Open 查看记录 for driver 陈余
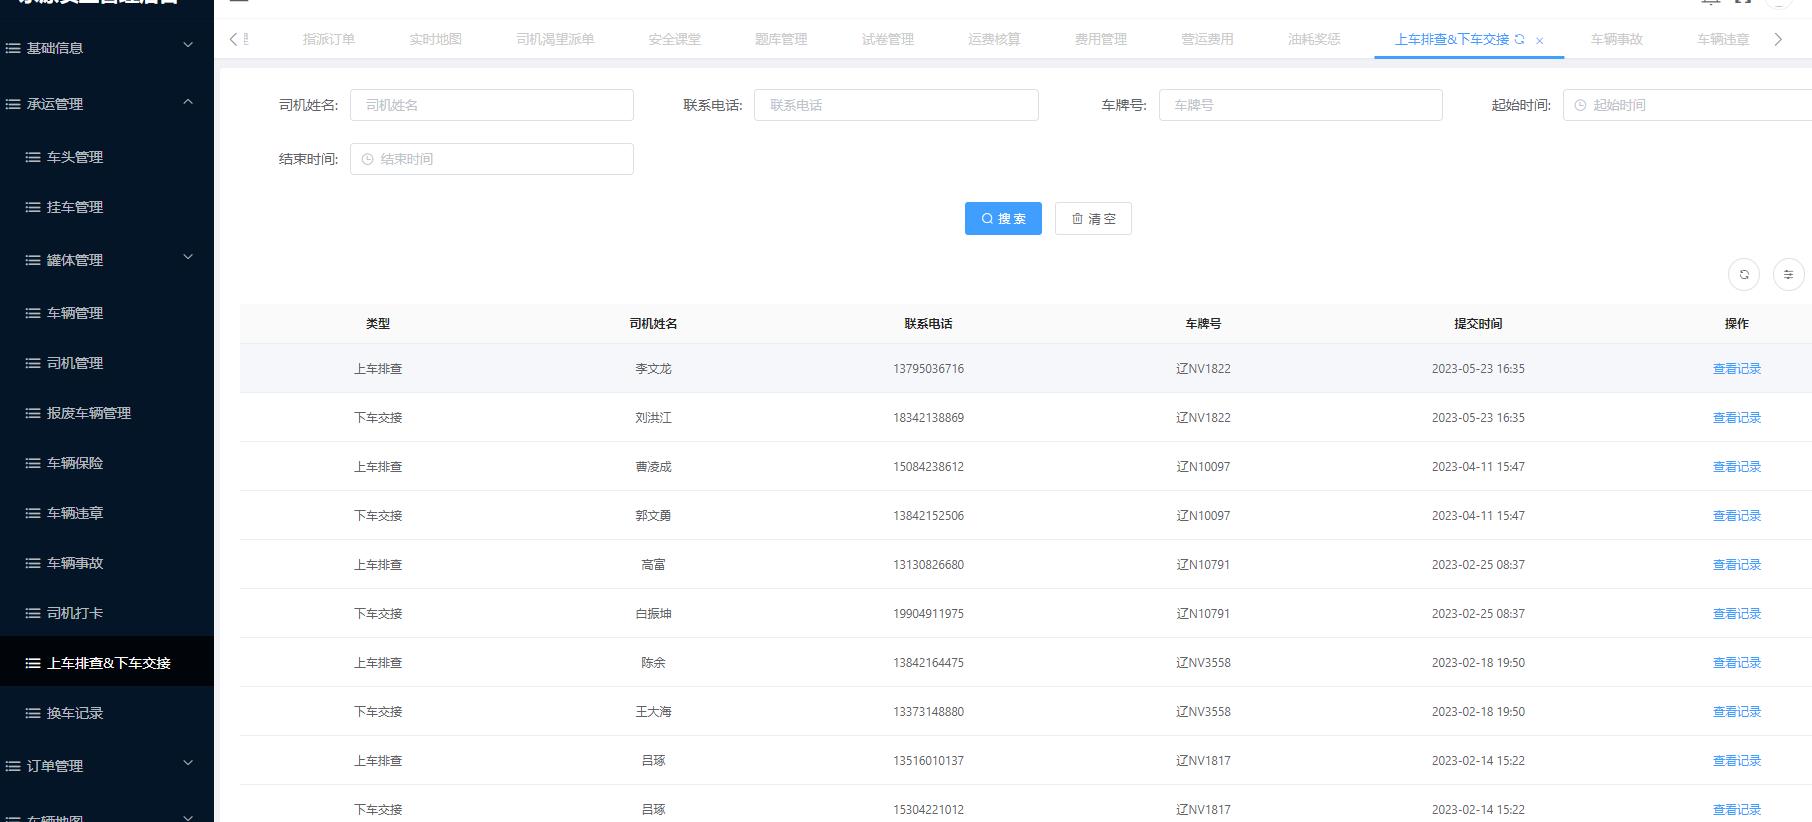Viewport: 1812px width, 822px height. 1737,663
